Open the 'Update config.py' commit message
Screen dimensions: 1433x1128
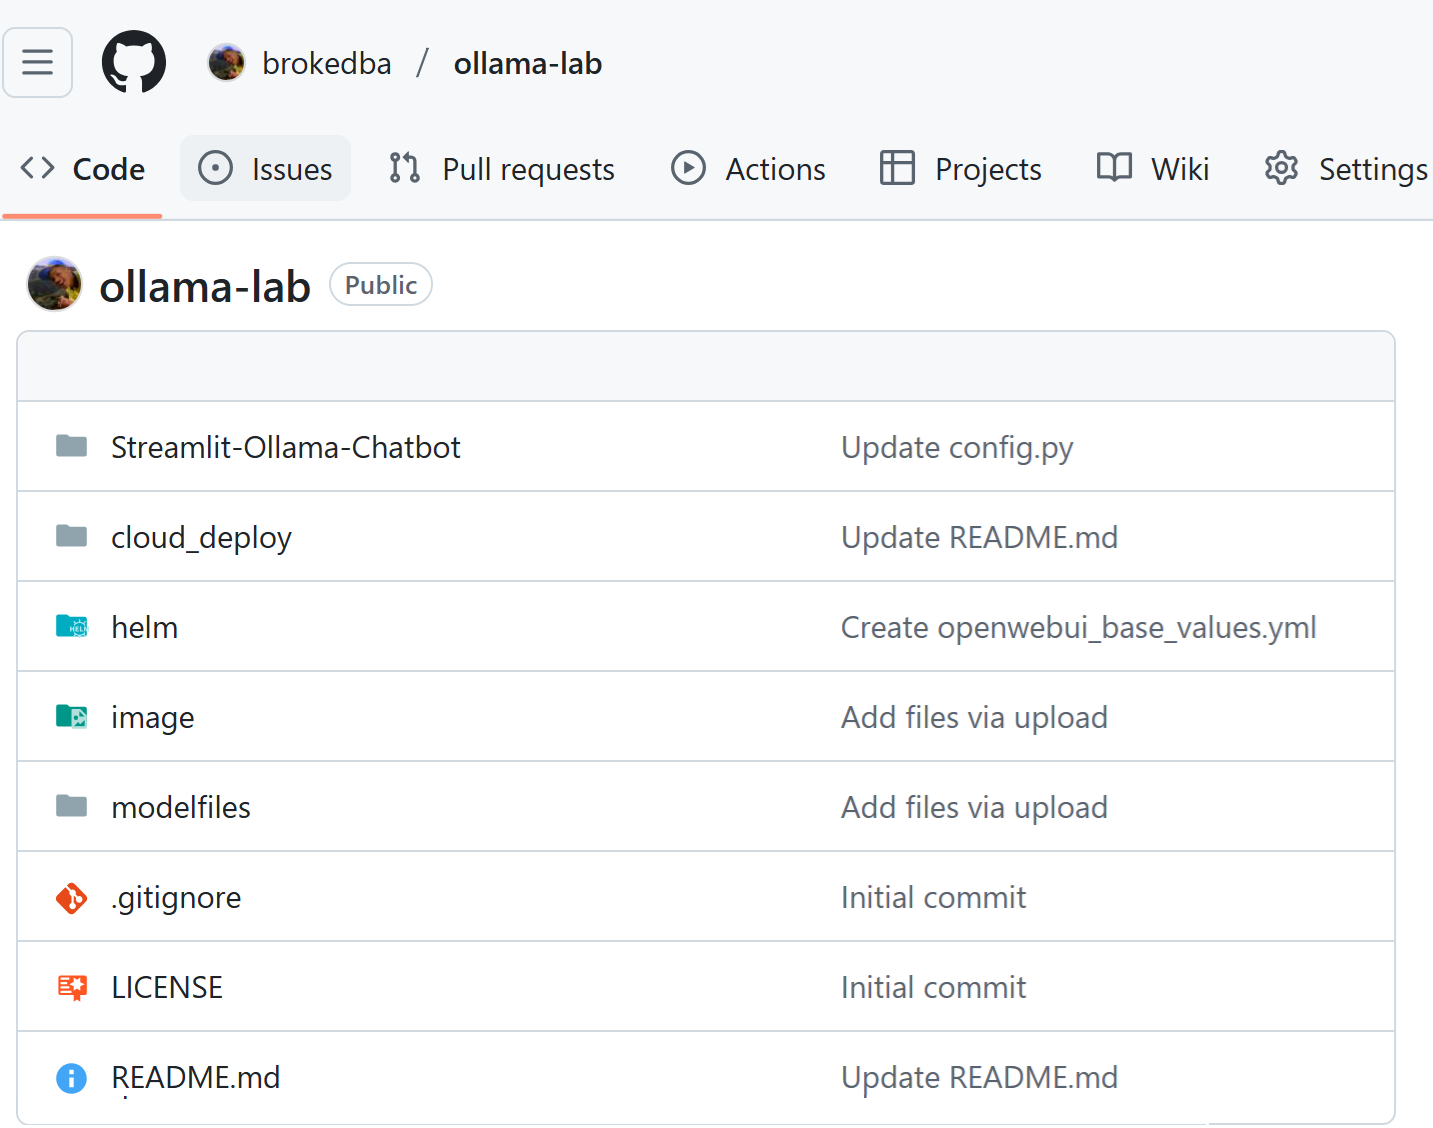click(957, 448)
